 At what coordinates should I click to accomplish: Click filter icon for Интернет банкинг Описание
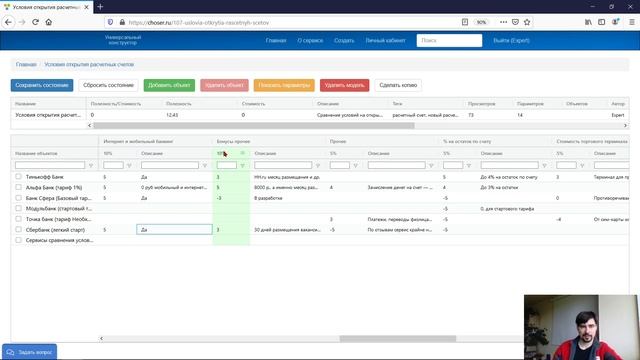(204, 165)
